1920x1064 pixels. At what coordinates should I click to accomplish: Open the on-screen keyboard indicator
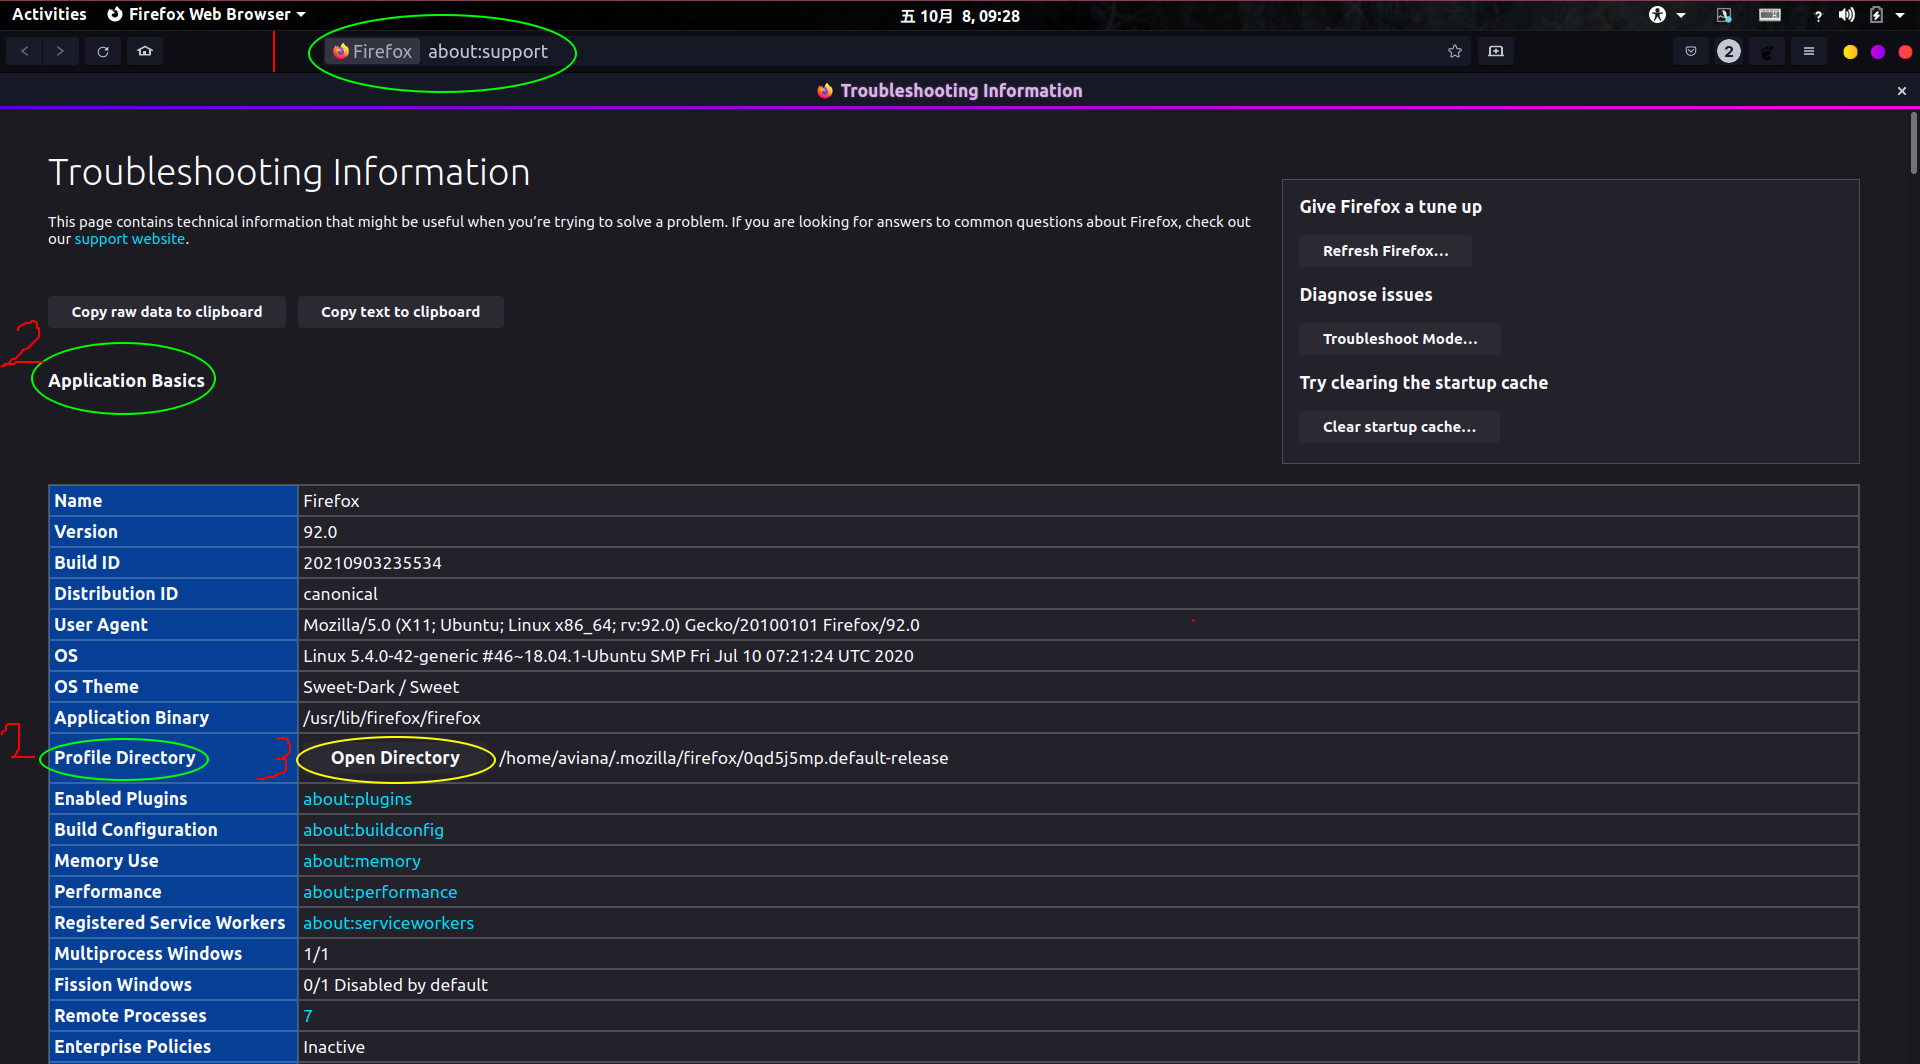coord(1770,15)
